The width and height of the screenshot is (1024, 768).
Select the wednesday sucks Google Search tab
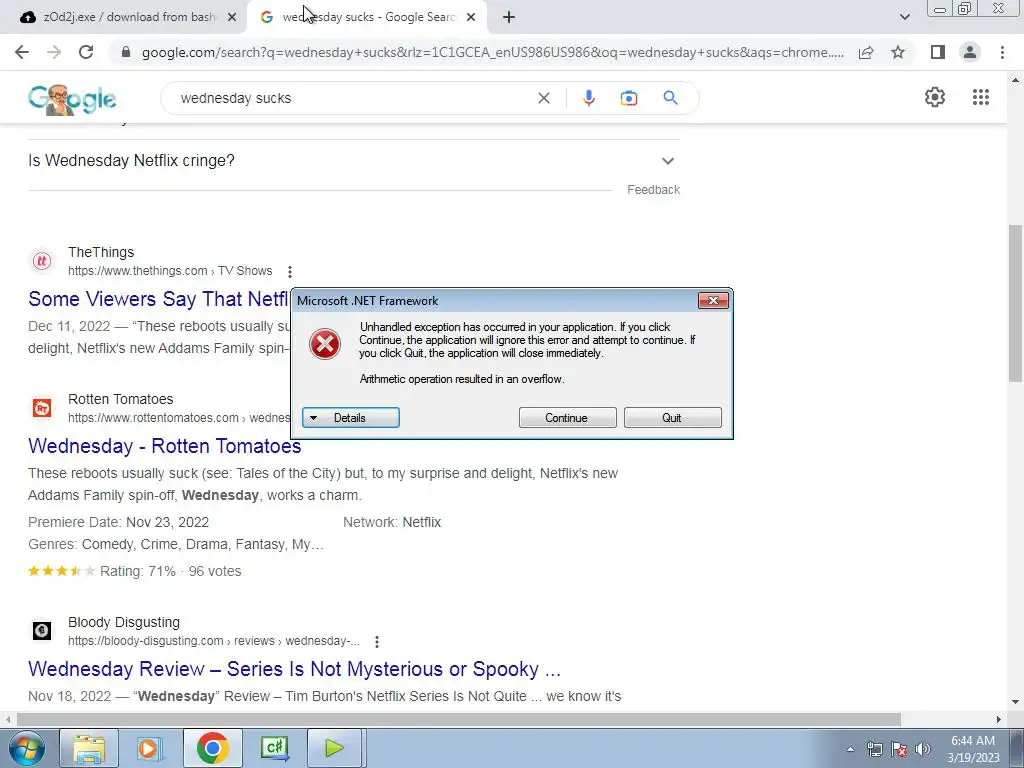click(x=368, y=18)
